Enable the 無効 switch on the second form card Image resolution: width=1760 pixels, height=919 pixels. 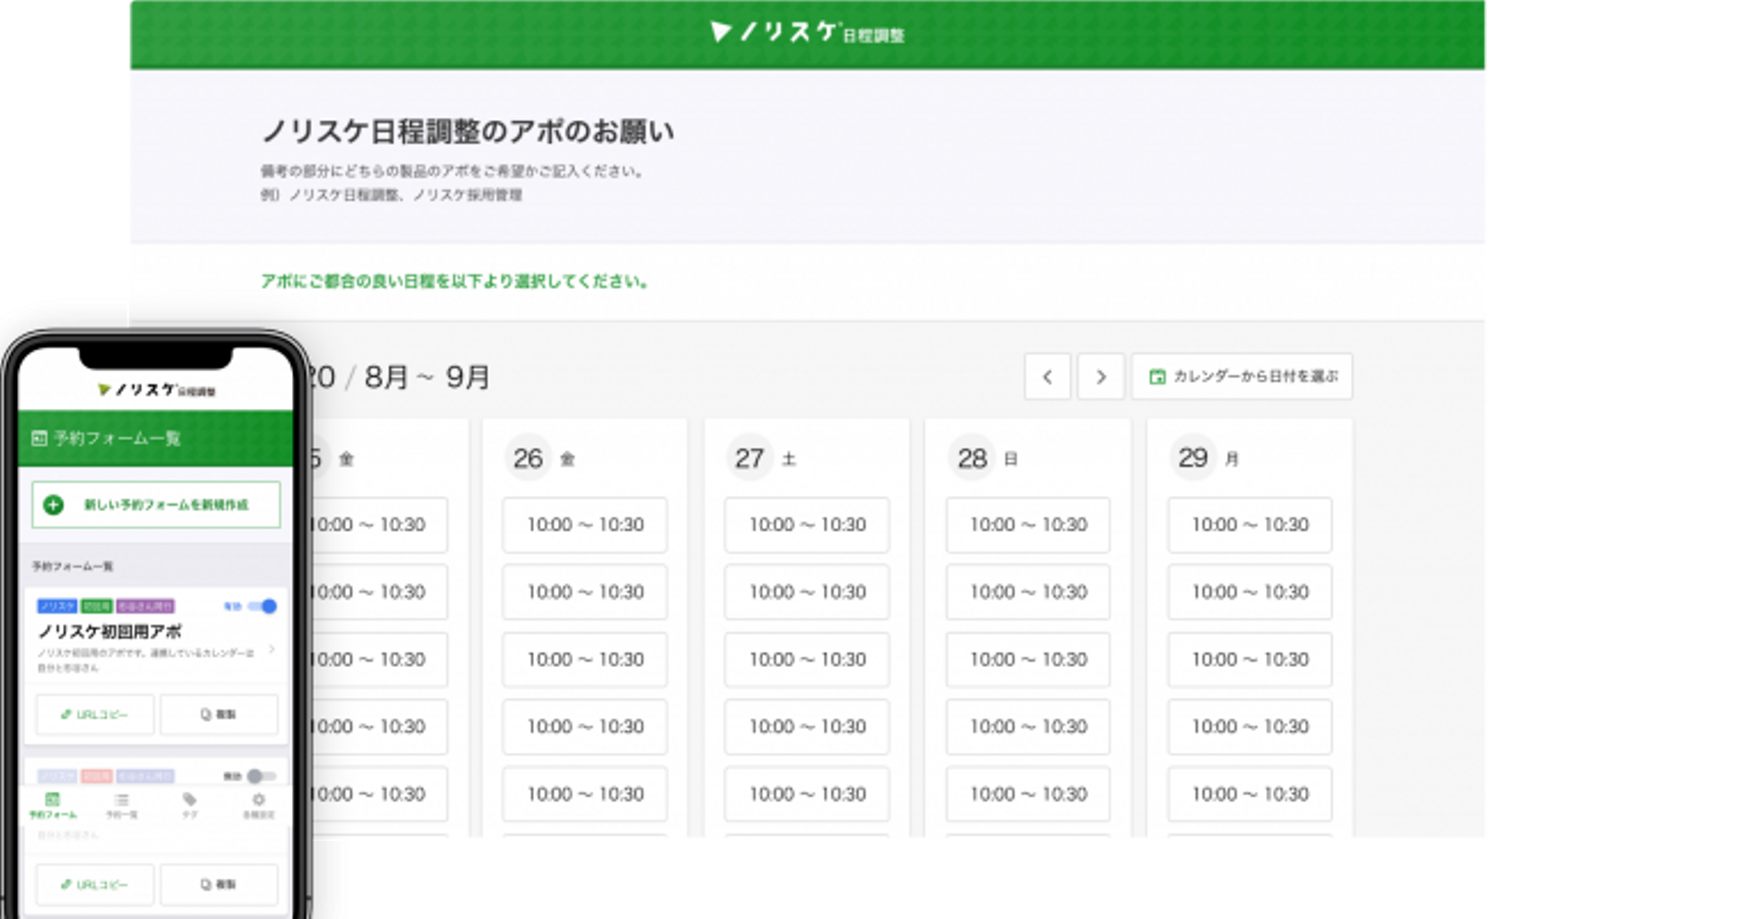tap(262, 776)
